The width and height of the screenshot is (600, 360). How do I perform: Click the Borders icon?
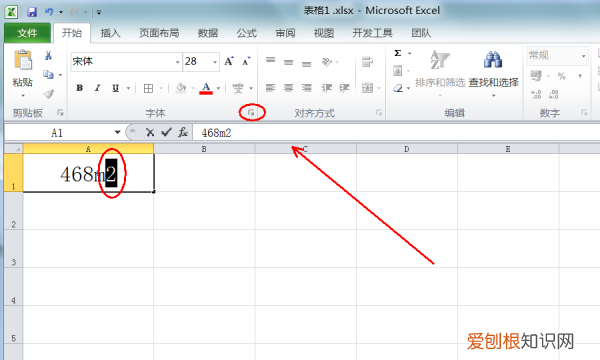tap(148, 88)
